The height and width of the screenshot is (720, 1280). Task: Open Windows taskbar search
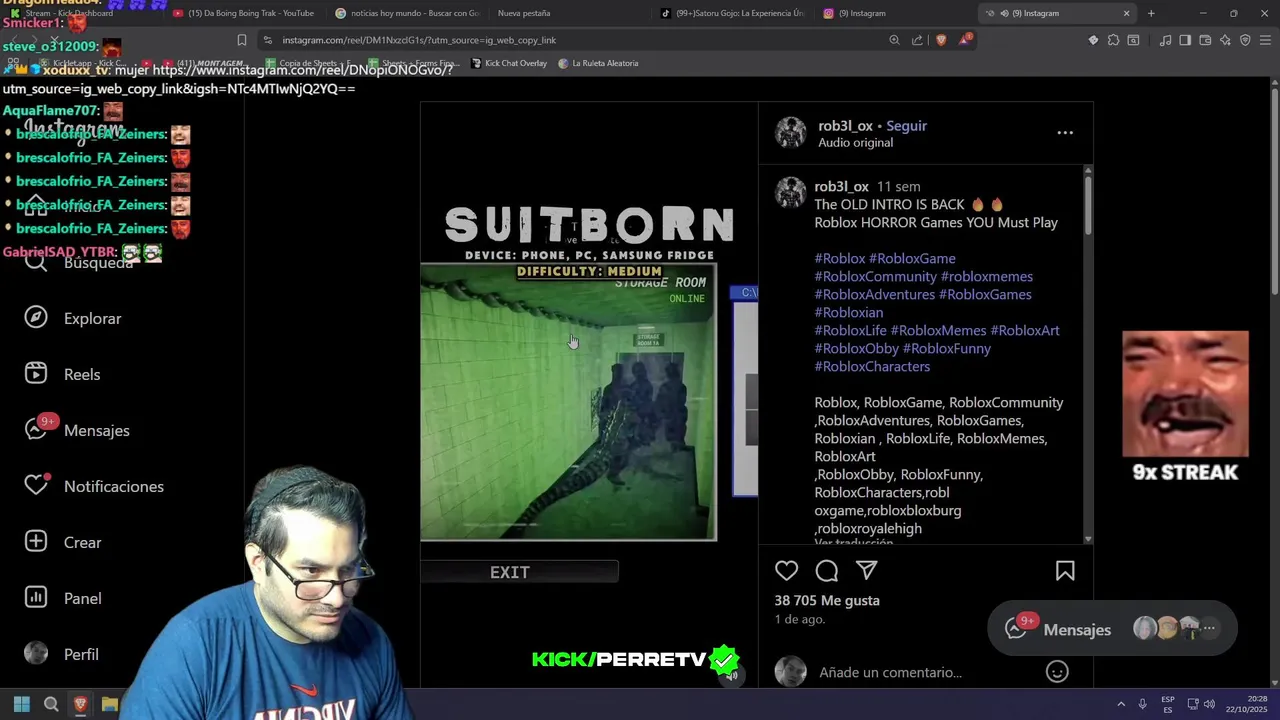coord(51,704)
